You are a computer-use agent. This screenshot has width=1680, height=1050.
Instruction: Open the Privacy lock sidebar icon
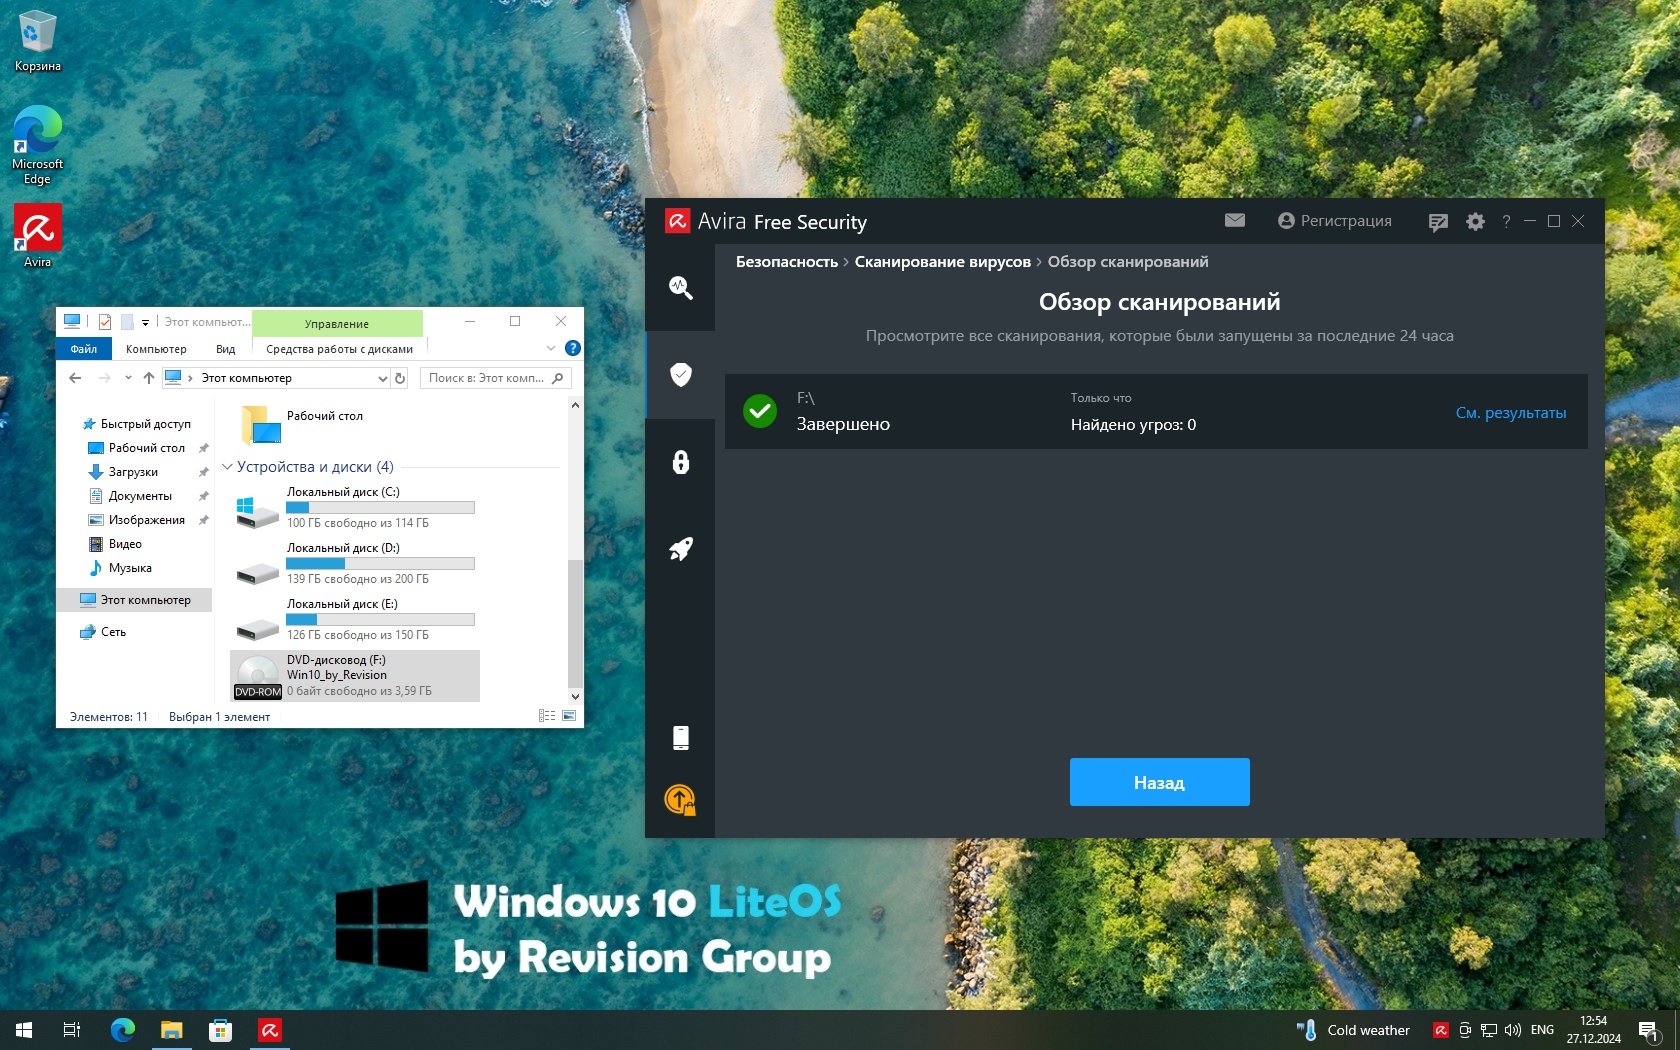(x=680, y=462)
